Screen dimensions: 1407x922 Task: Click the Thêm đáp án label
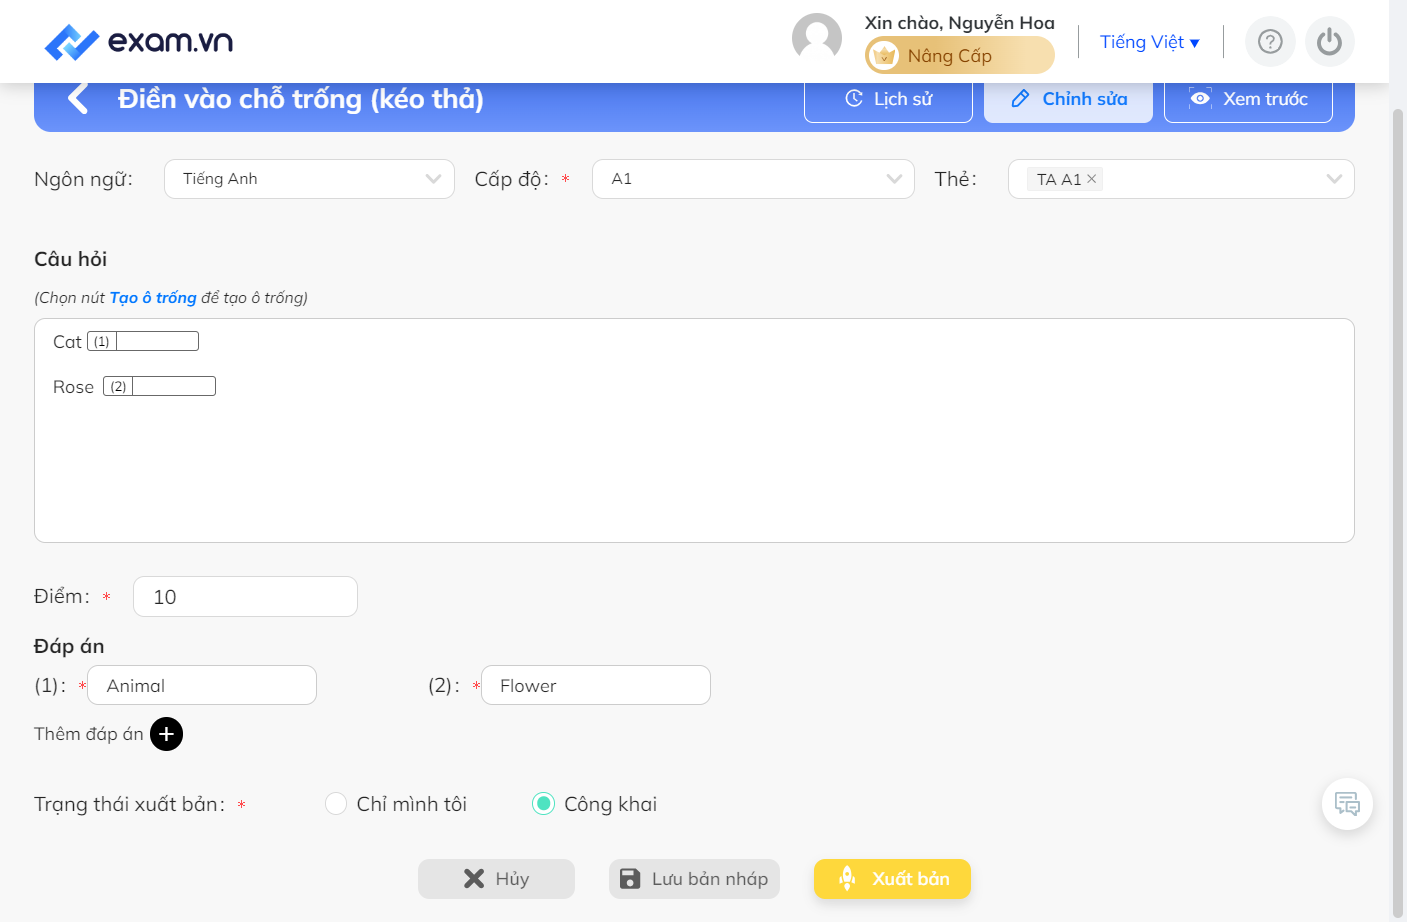tap(89, 734)
